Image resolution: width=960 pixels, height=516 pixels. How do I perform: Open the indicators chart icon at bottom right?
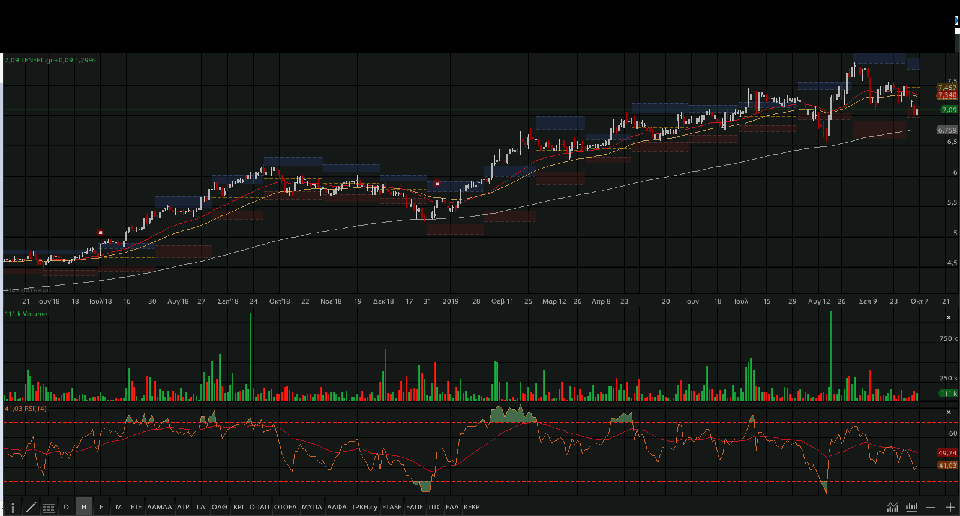tap(892, 508)
